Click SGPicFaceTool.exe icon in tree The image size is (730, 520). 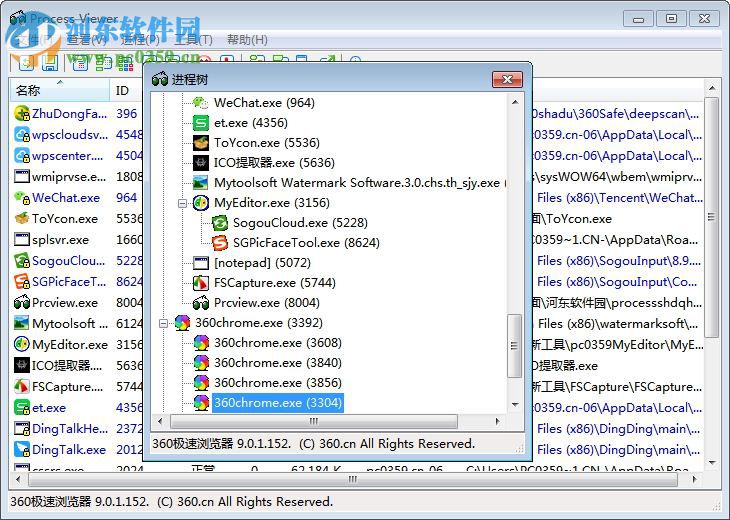click(220, 243)
